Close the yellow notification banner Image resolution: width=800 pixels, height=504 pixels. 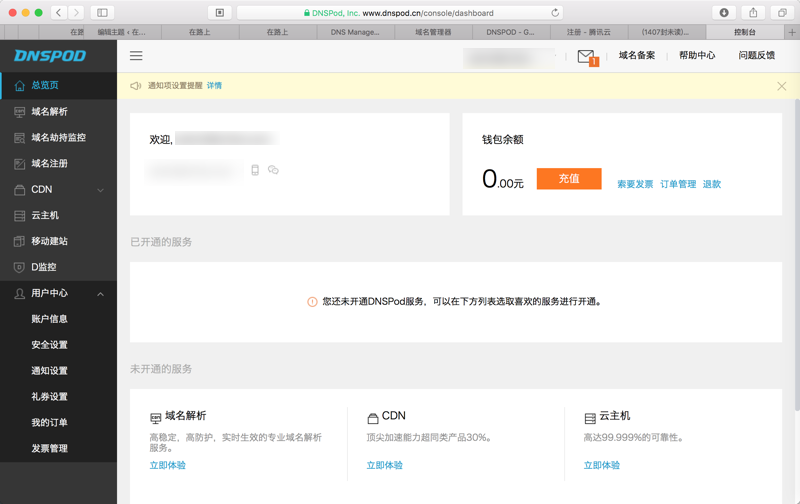coord(782,86)
